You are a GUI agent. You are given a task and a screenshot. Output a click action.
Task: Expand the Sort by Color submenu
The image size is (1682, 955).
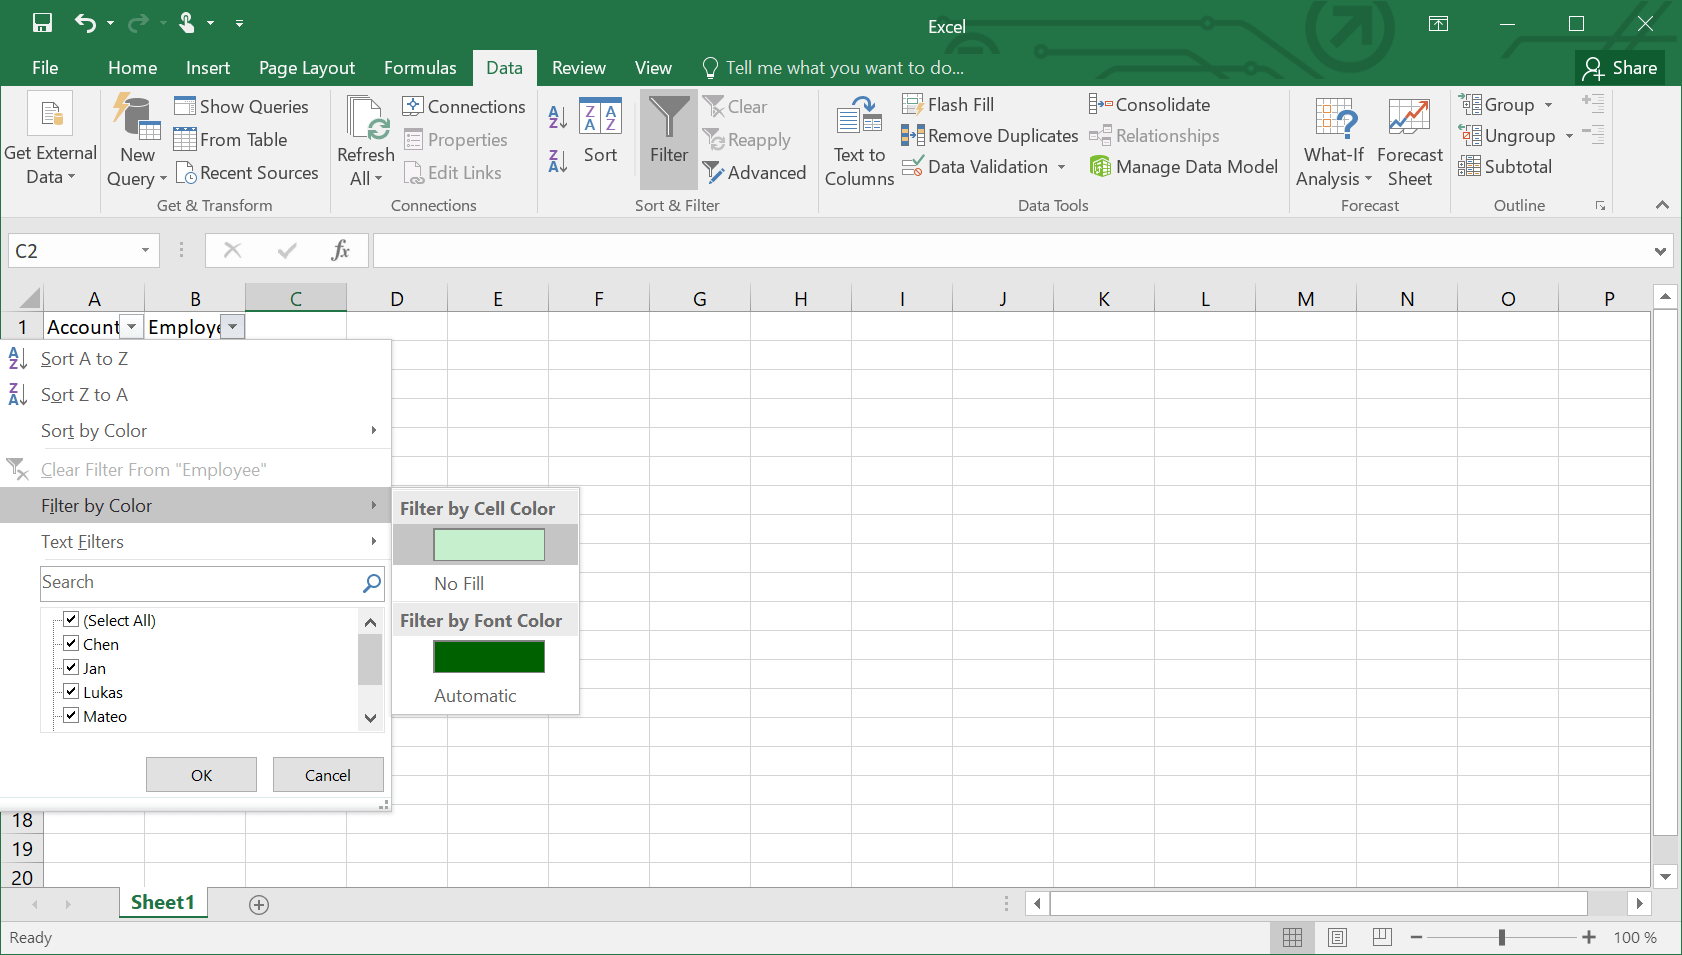(x=93, y=430)
